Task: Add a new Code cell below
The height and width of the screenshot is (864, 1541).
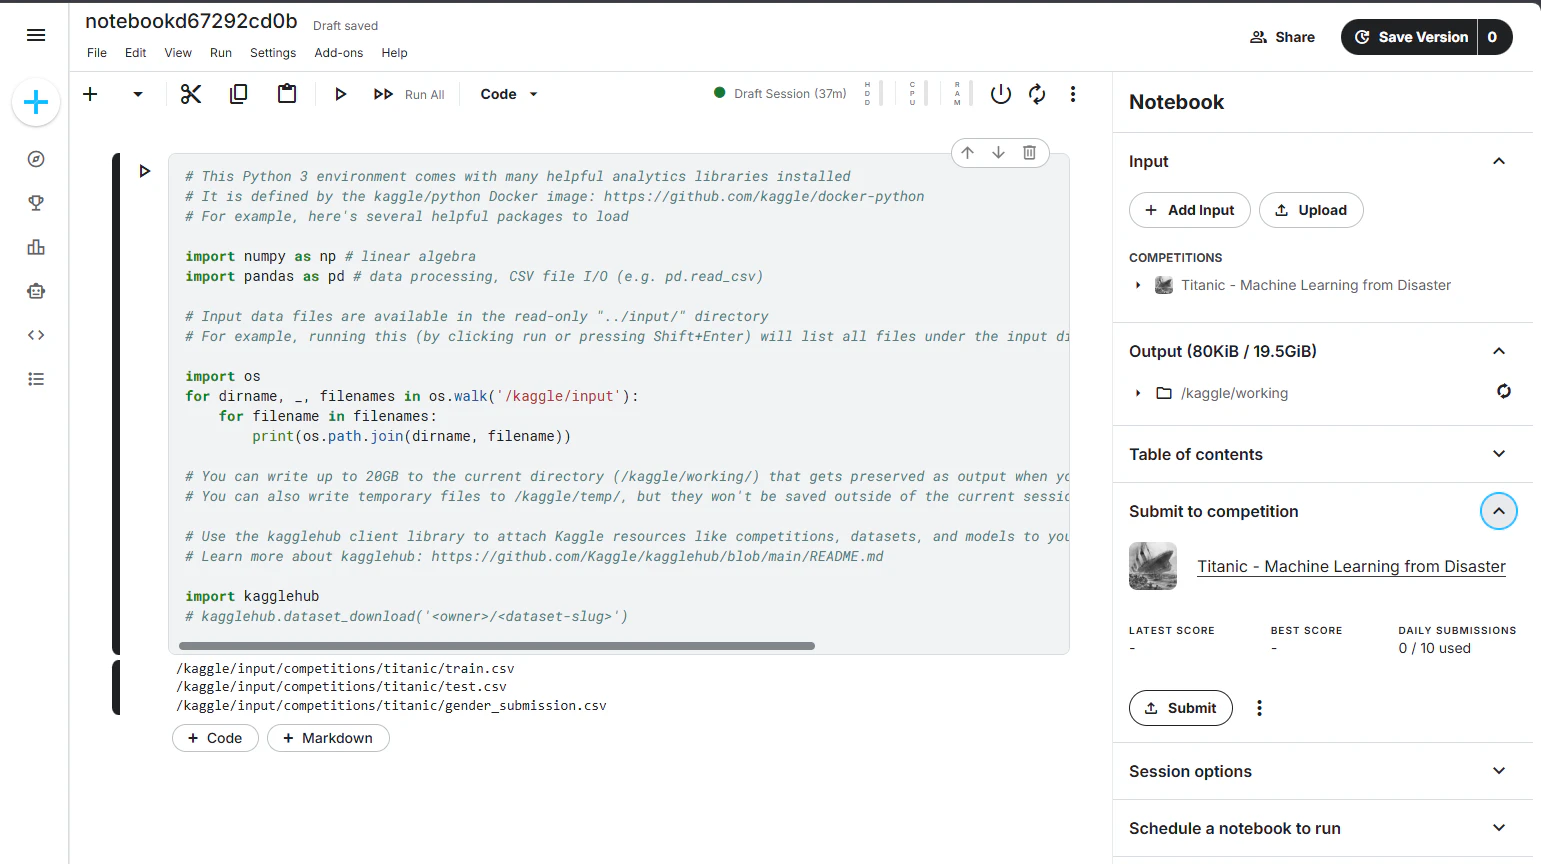Action: tap(215, 738)
